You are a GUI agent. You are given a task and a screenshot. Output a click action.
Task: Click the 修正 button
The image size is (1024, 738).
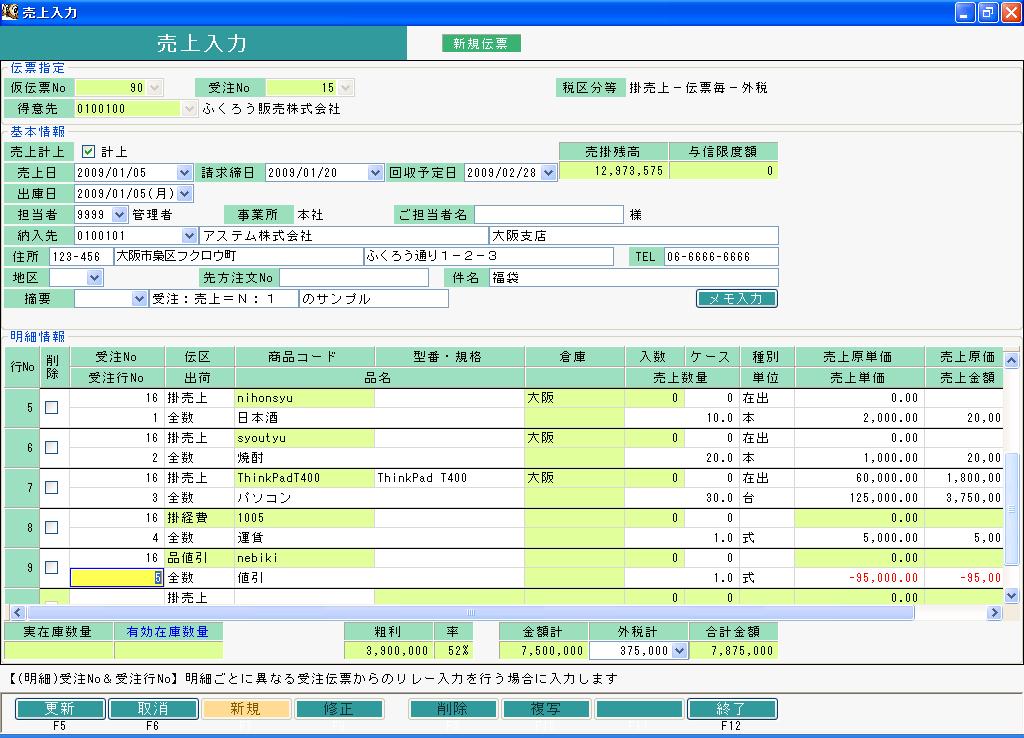[338, 709]
